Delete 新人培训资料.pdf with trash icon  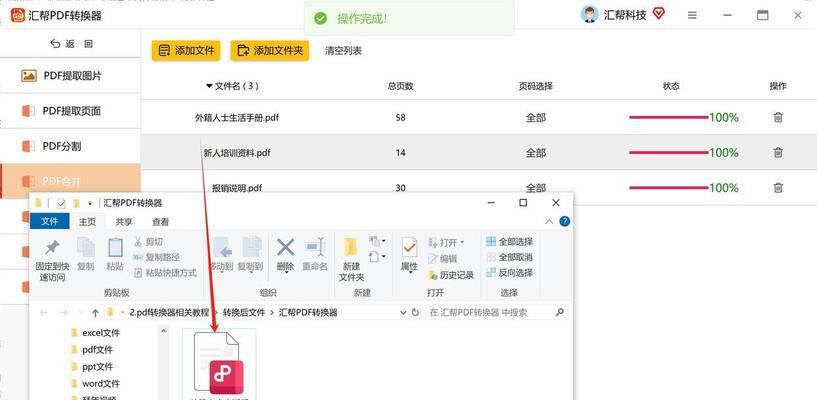pos(778,153)
